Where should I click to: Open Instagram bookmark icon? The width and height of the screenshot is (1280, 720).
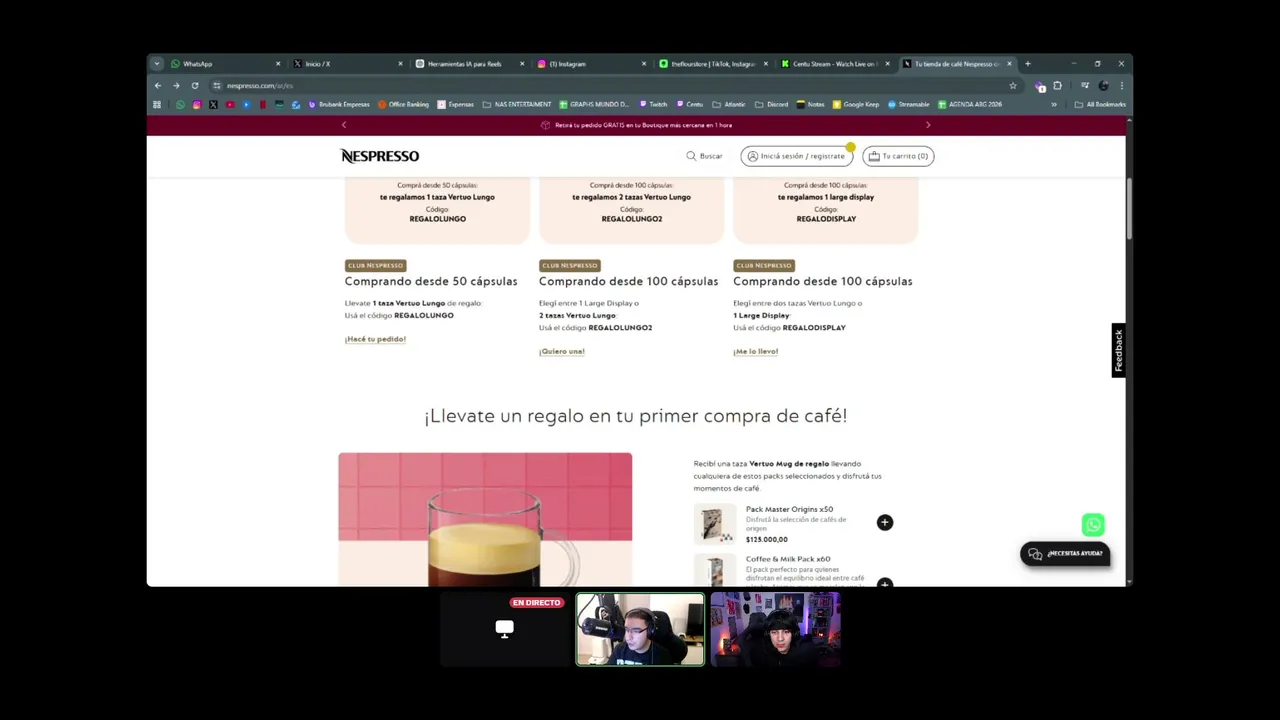click(197, 104)
